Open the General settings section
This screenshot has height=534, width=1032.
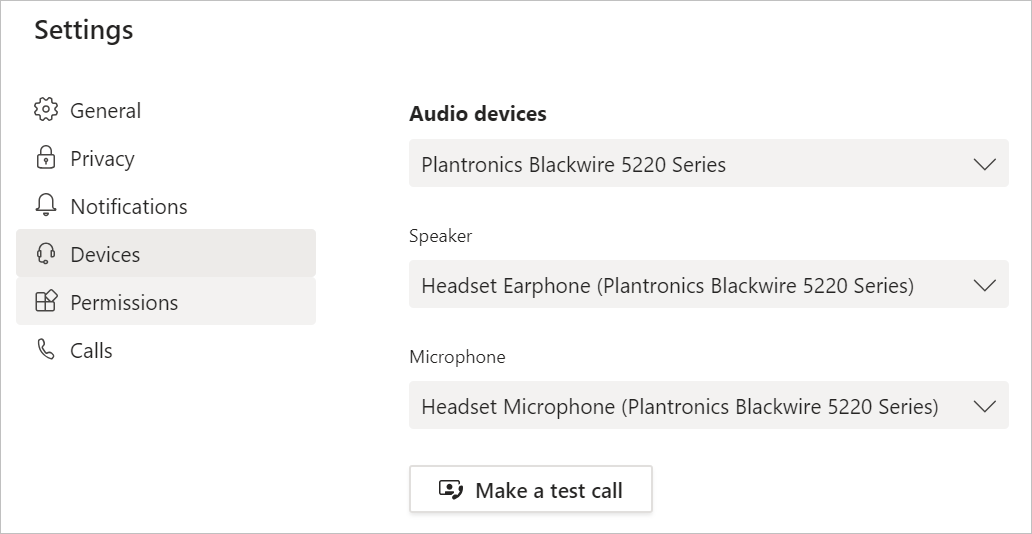point(166,110)
